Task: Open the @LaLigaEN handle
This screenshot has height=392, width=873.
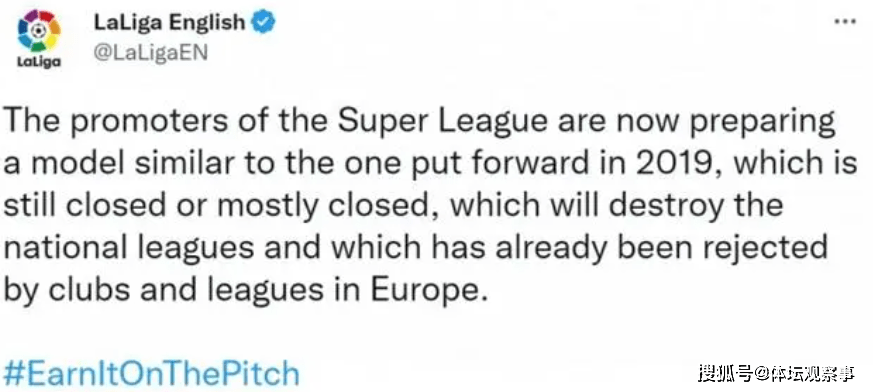Action: coord(150,52)
